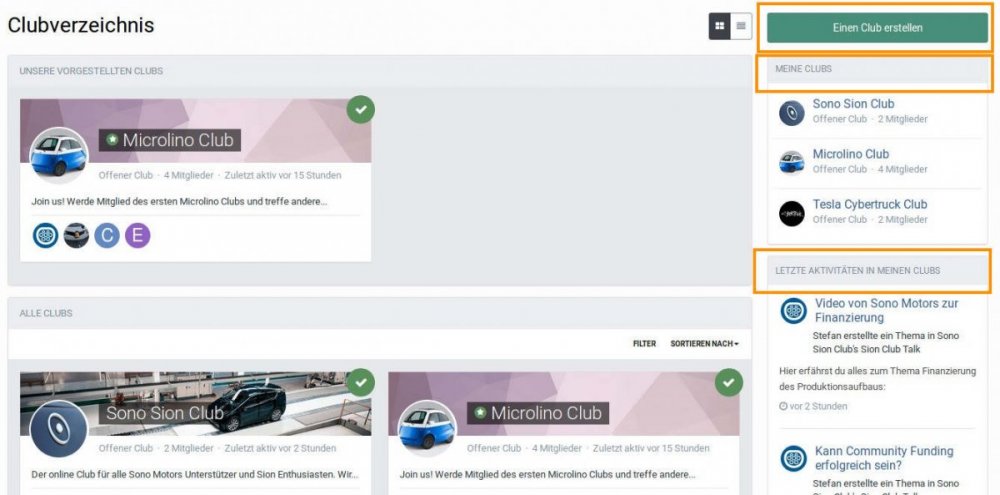Open Tesla Cybertruck Club link in sidebar
The width and height of the screenshot is (1000, 495).
coord(870,204)
